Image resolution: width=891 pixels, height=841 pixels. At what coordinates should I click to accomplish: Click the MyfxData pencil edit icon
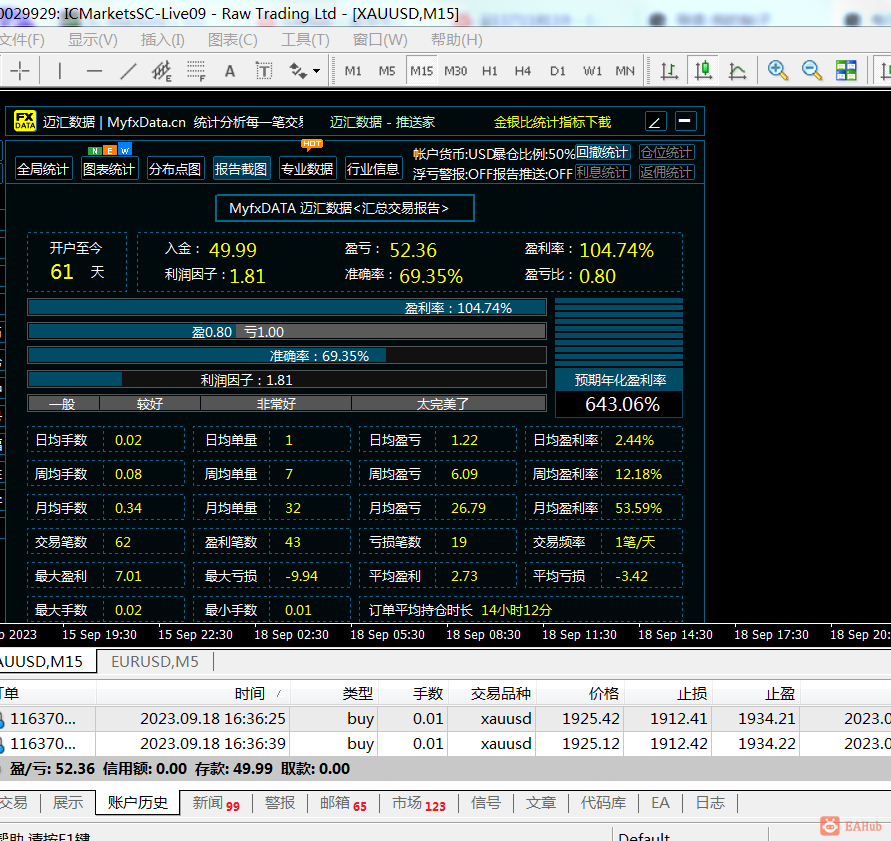pyautogui.click(x=655, y=122)
